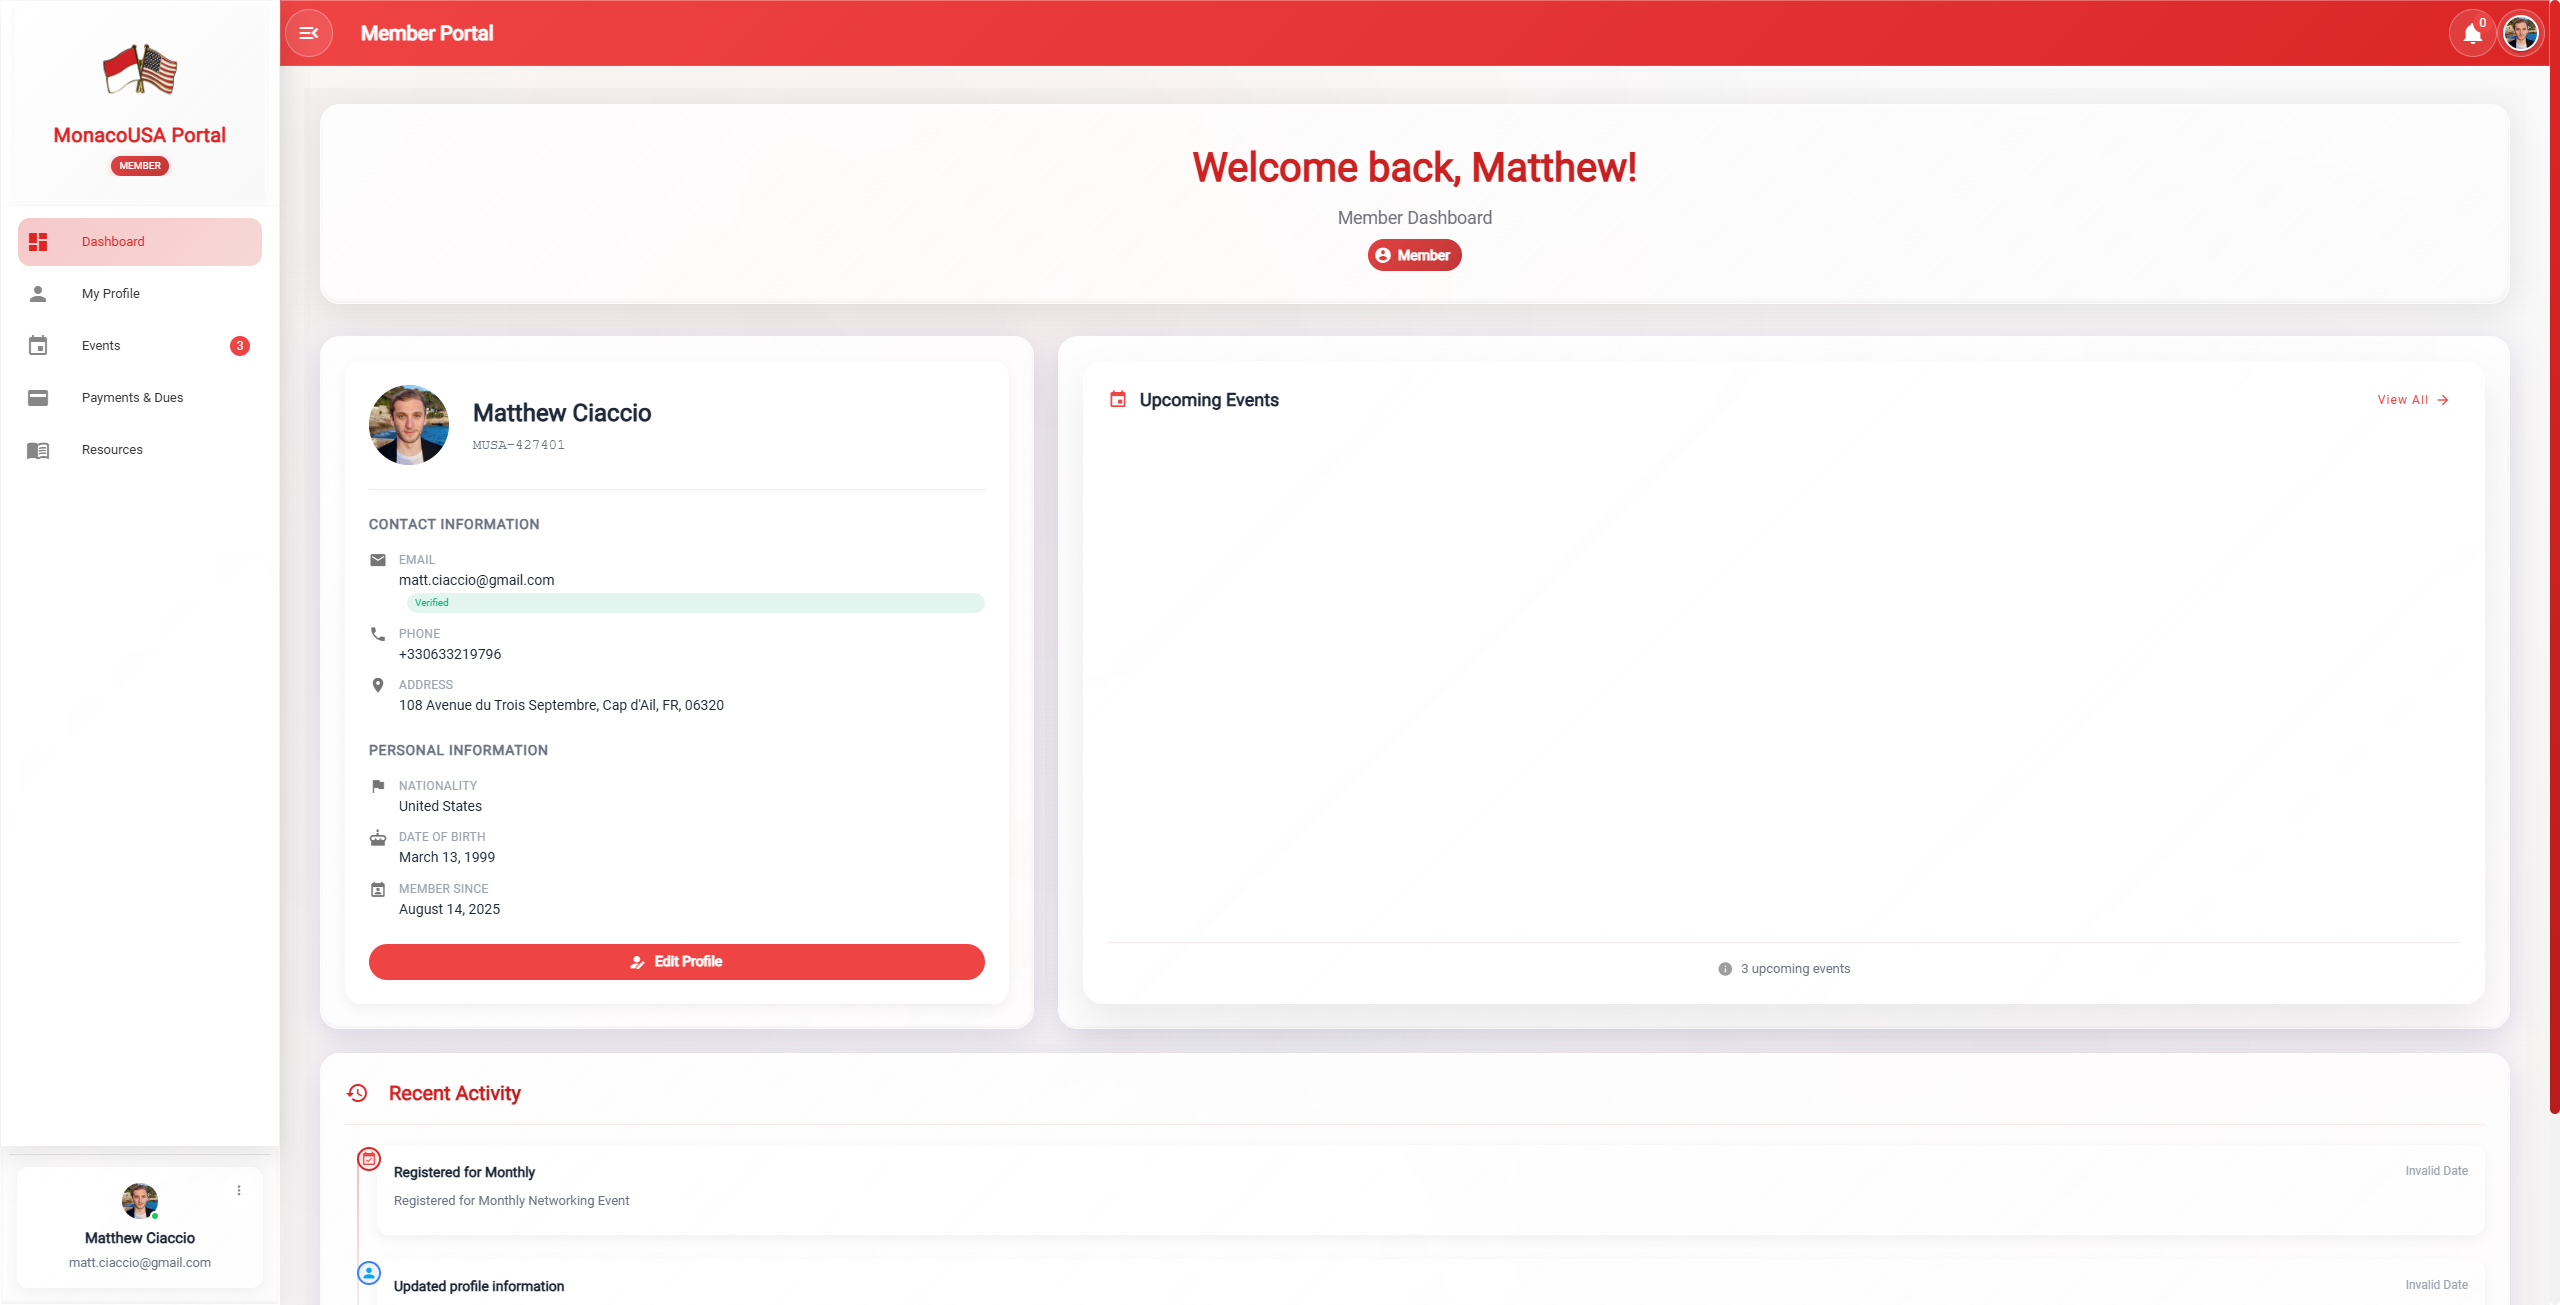The height and width of the screenshot is (1305, 2560).
Task: Click the Dashboard grid icon in sidebar
Action: pos(38,242)
